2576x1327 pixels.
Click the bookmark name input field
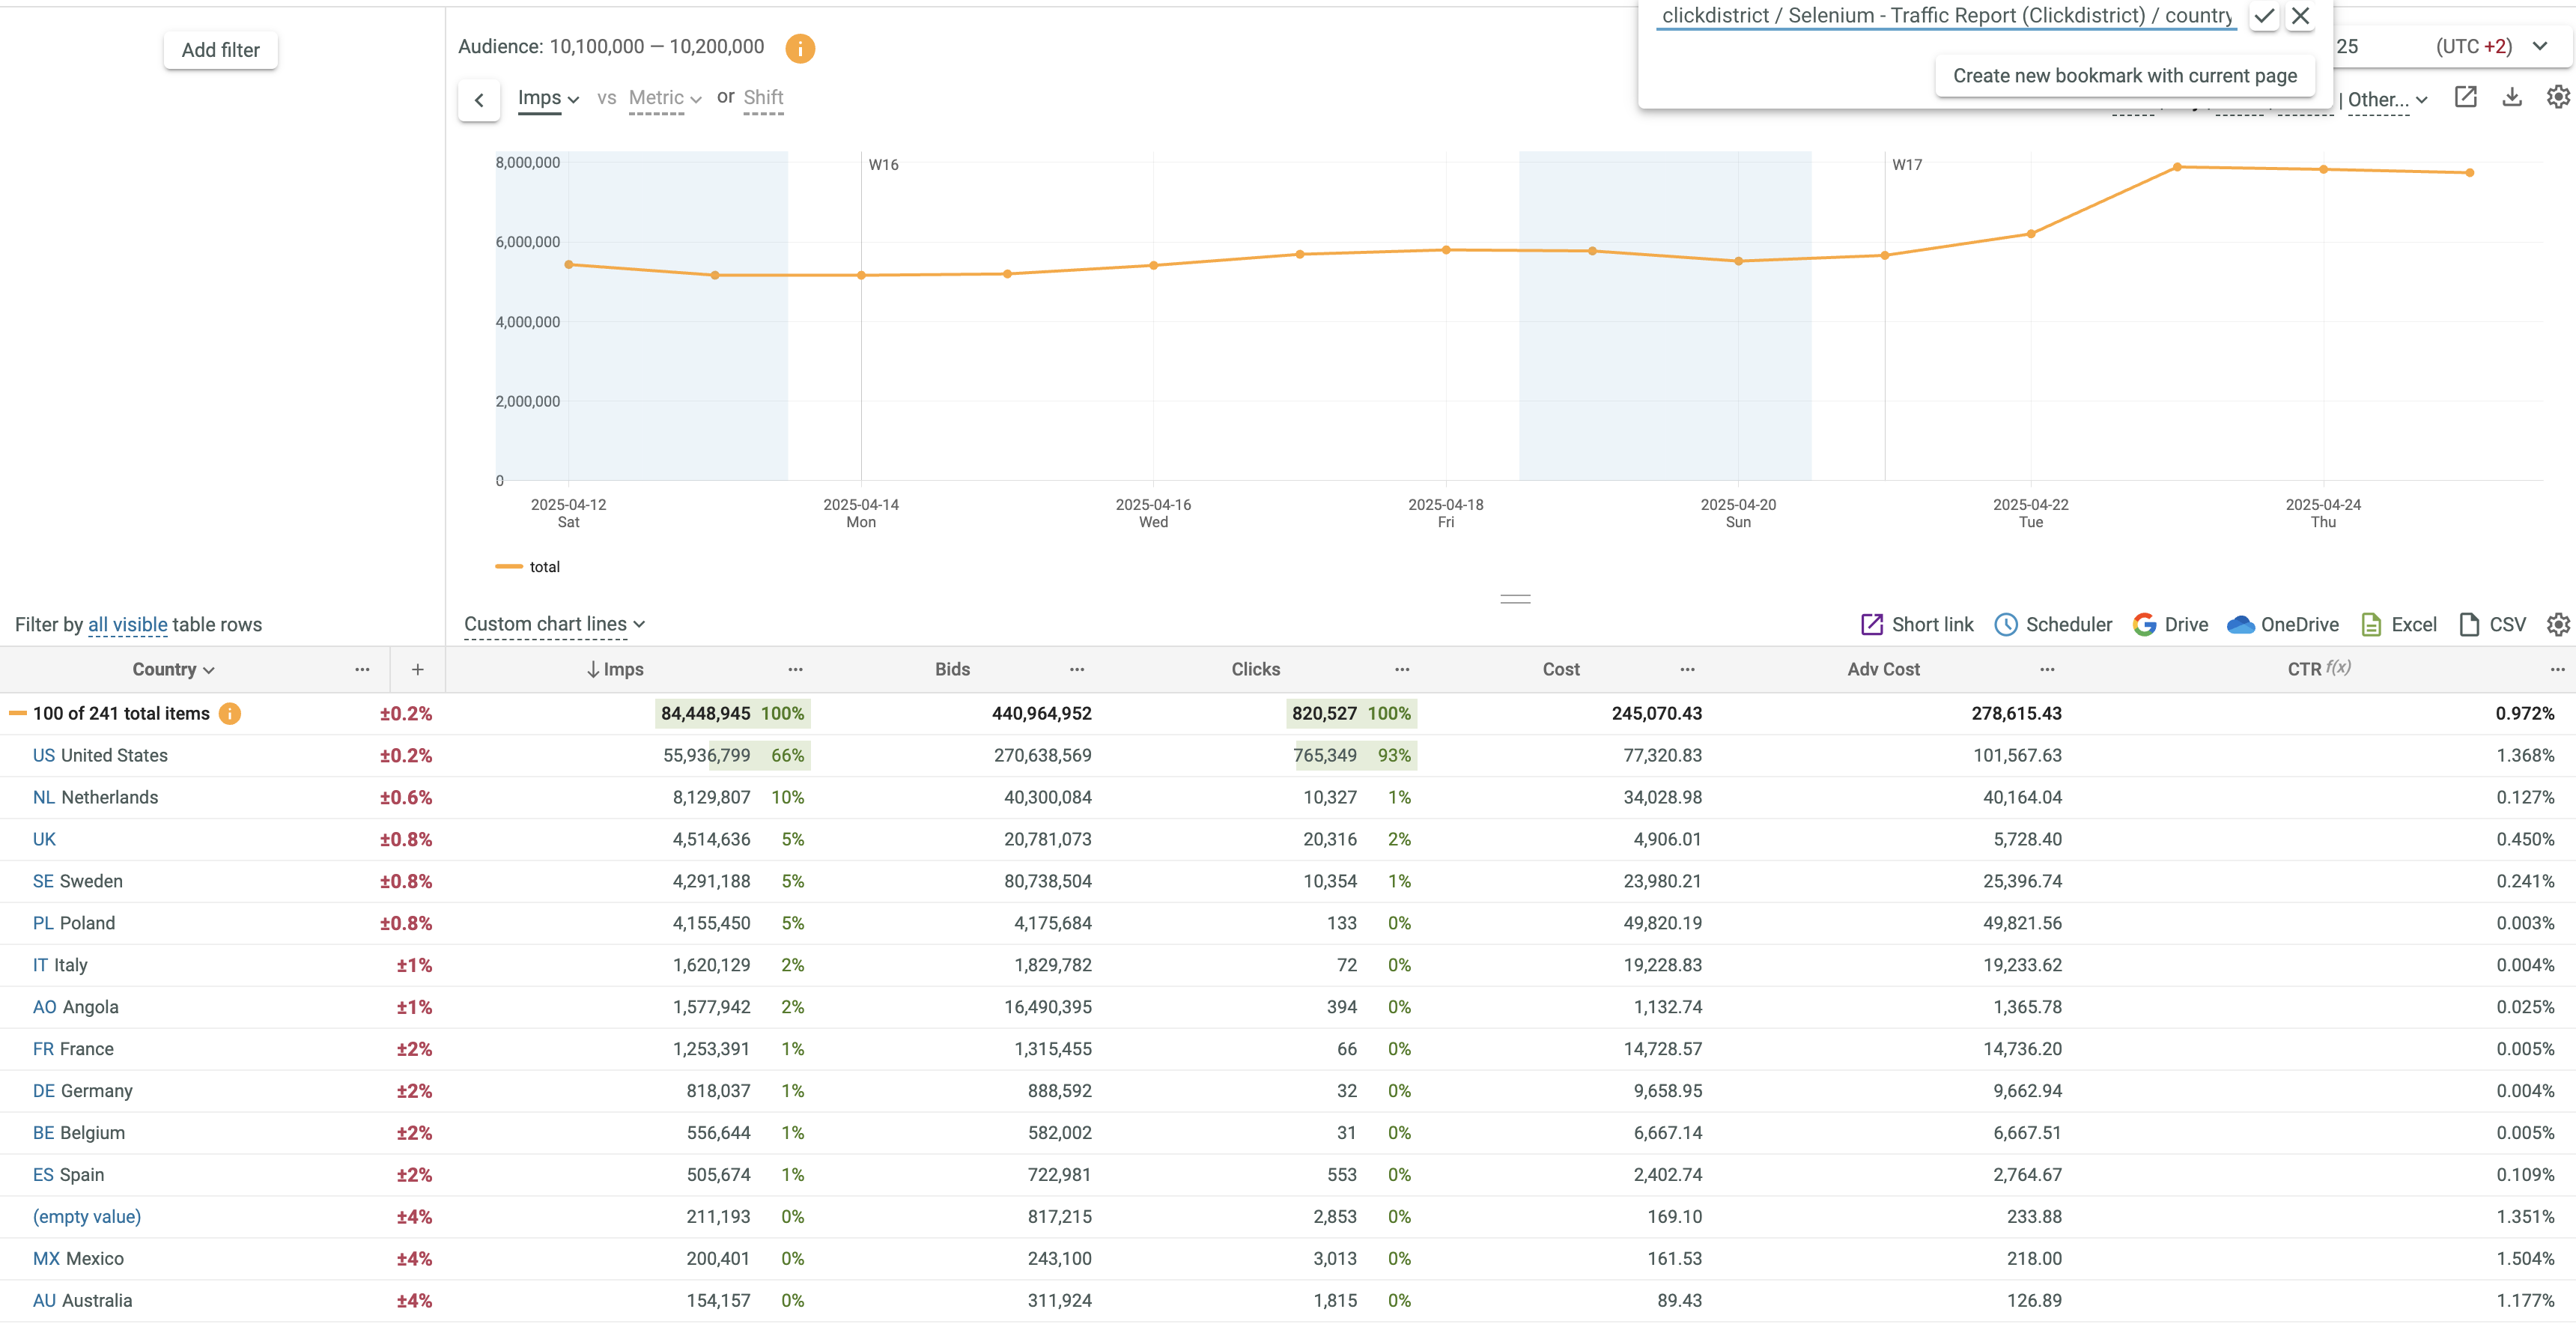tap(1945, 16)
